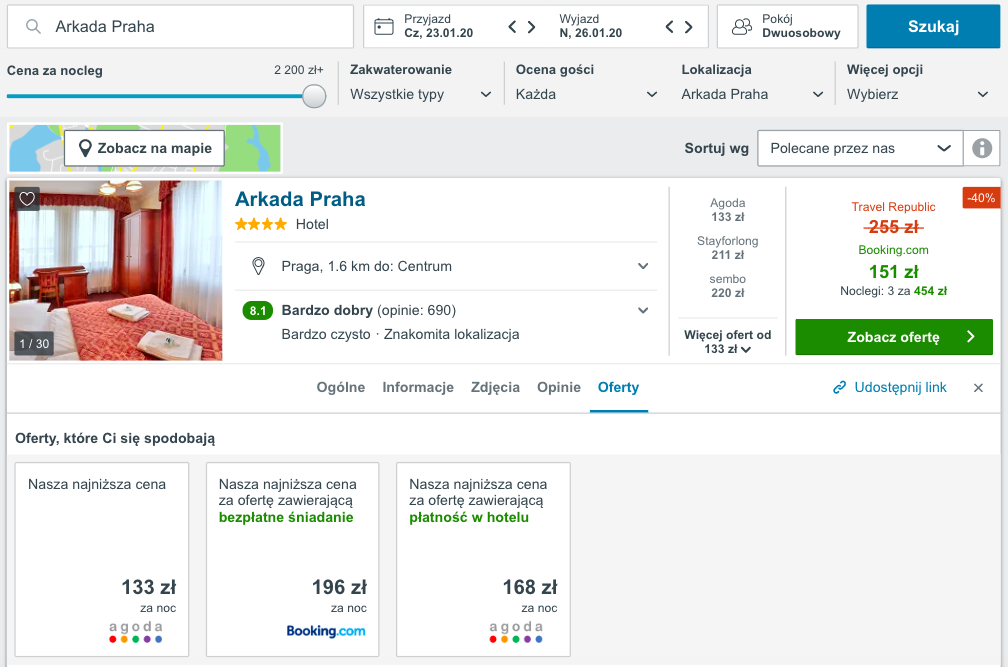
Task: Close the hotel details panel
Action: click(x=978, y=388)
